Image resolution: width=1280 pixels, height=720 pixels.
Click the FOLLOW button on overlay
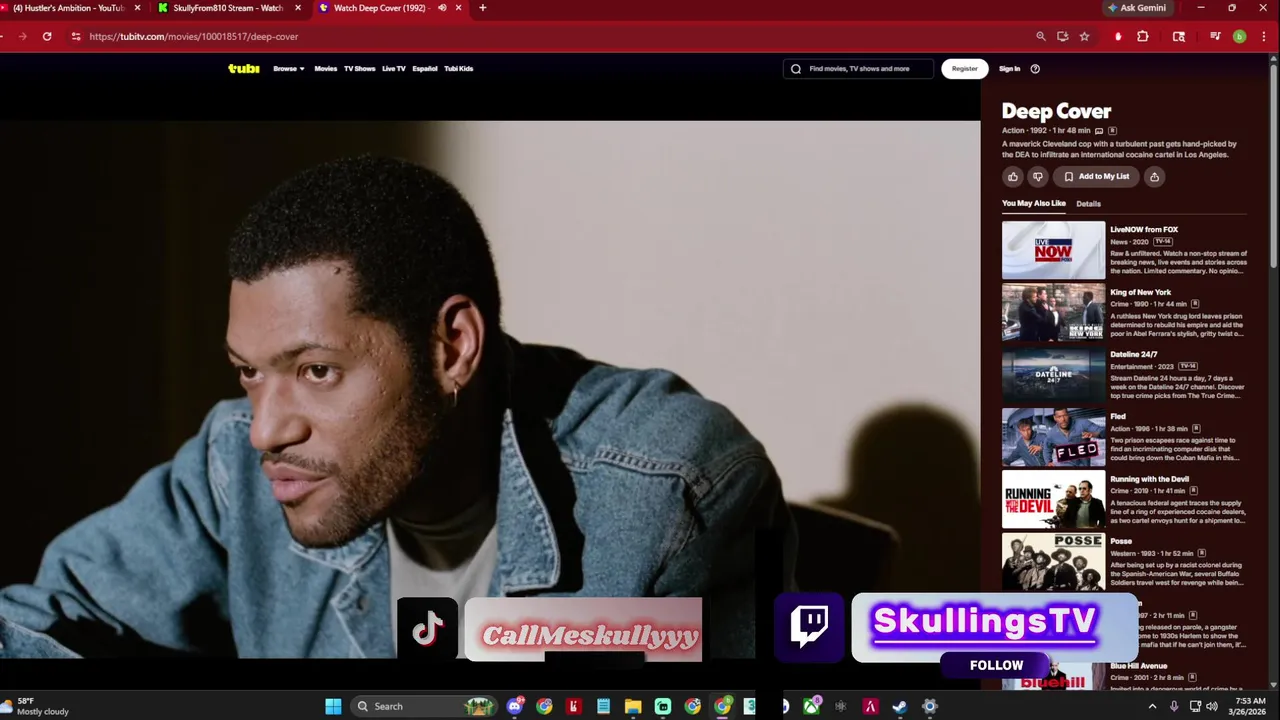pyautogui.click(x=996, y=665)
